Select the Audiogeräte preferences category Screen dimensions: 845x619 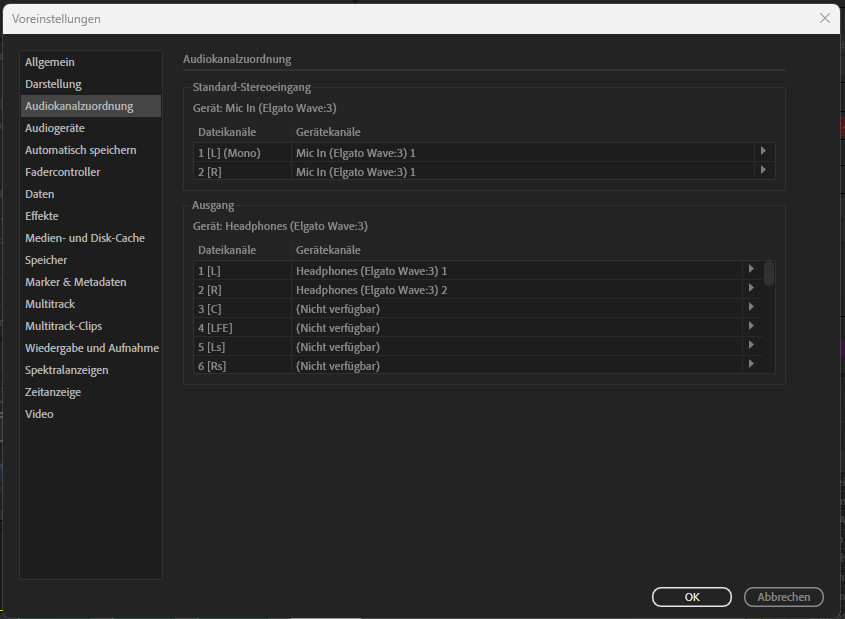click(x=57, y=127)
